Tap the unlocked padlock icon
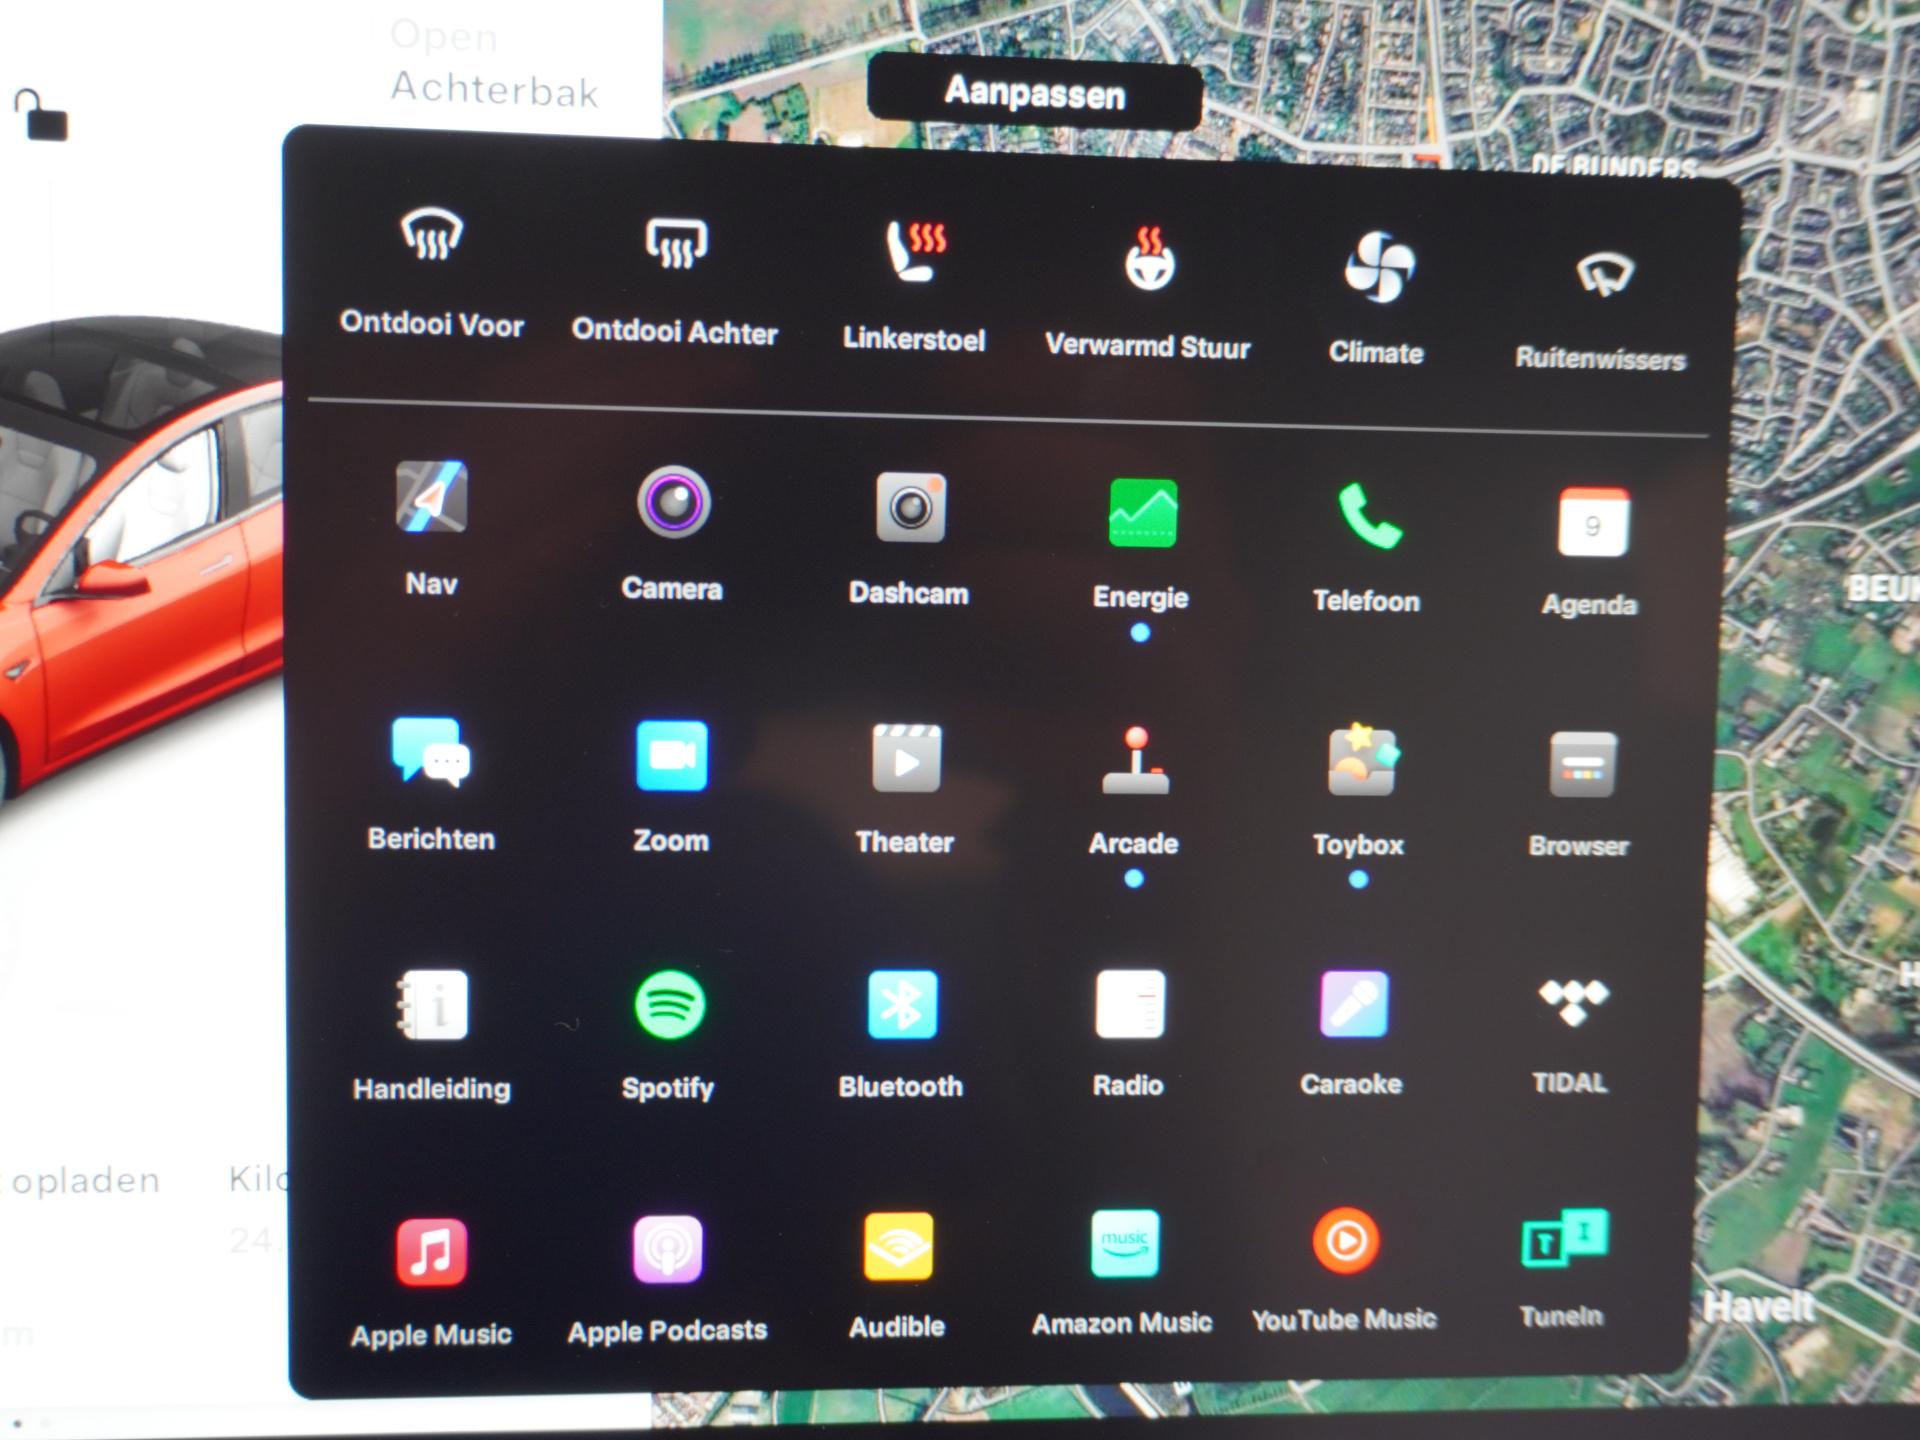This screenshot has width=1920, height=1440. click(41, 115)
